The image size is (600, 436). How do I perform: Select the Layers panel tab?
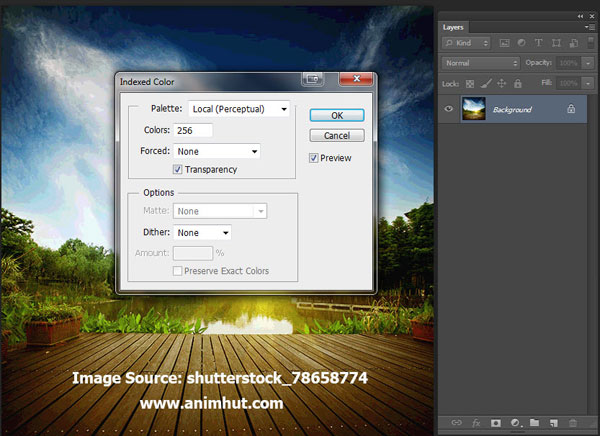[x=455, y=28]
